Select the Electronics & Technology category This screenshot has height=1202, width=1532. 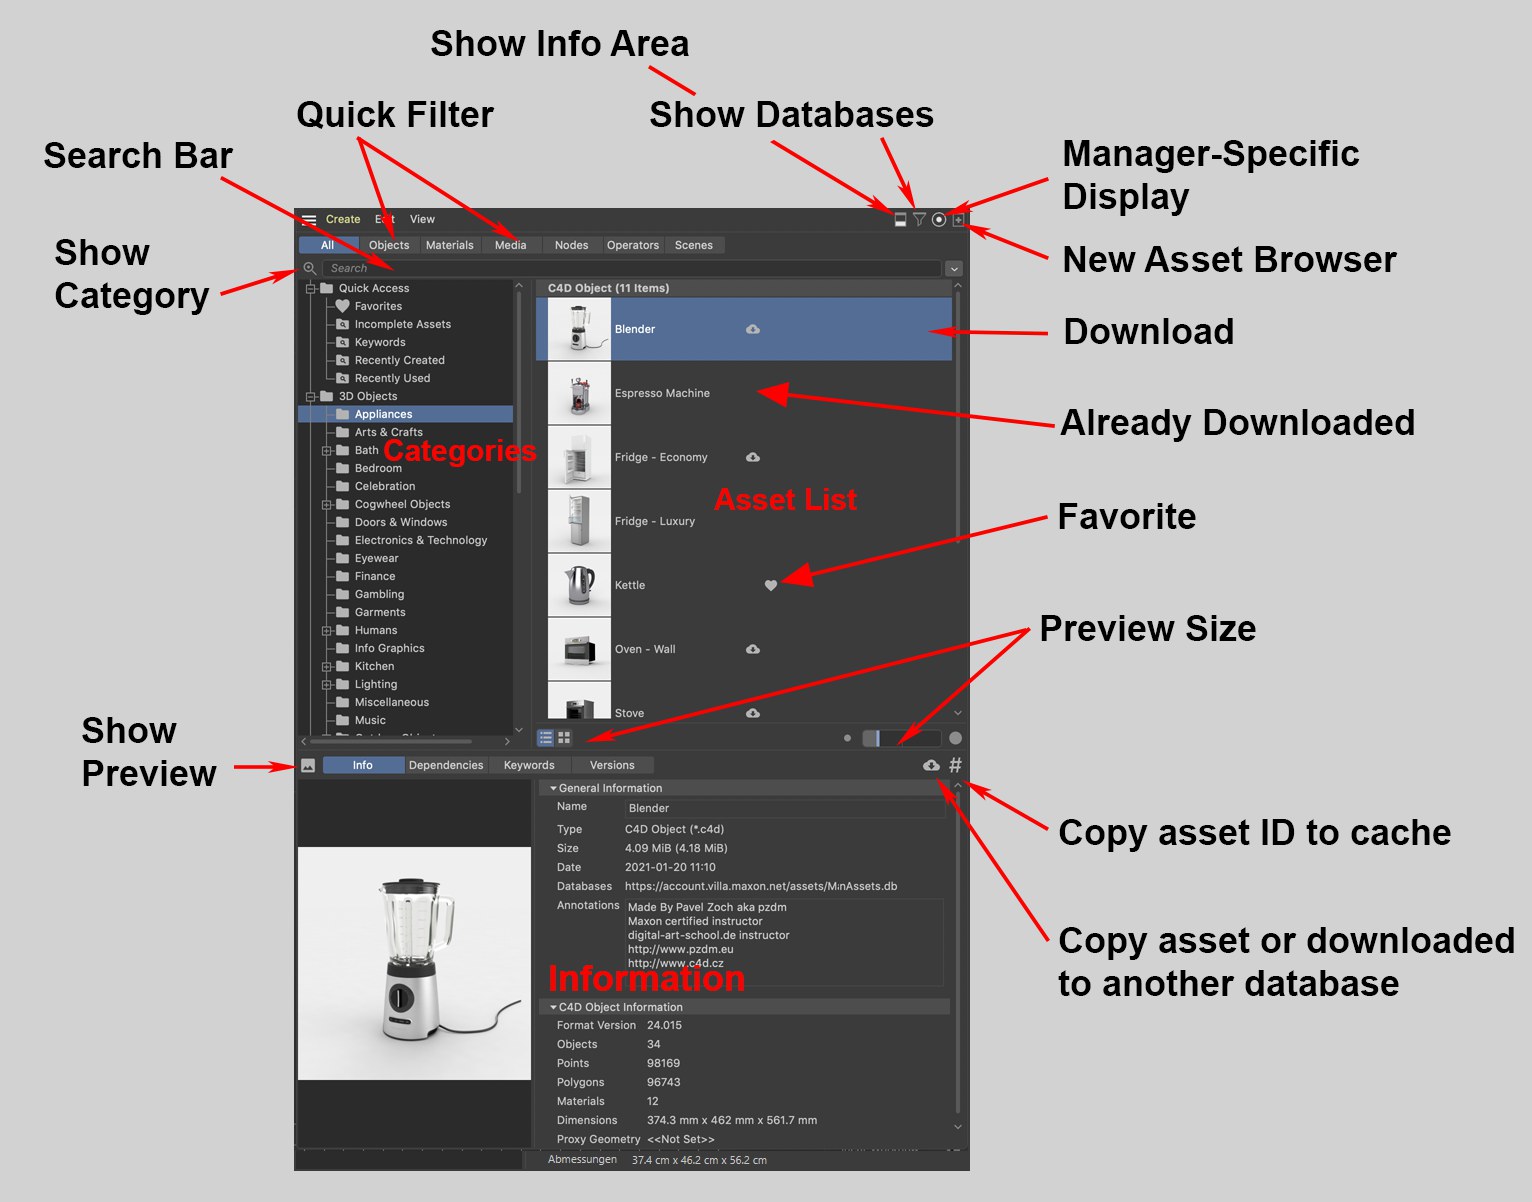(421, 540)
